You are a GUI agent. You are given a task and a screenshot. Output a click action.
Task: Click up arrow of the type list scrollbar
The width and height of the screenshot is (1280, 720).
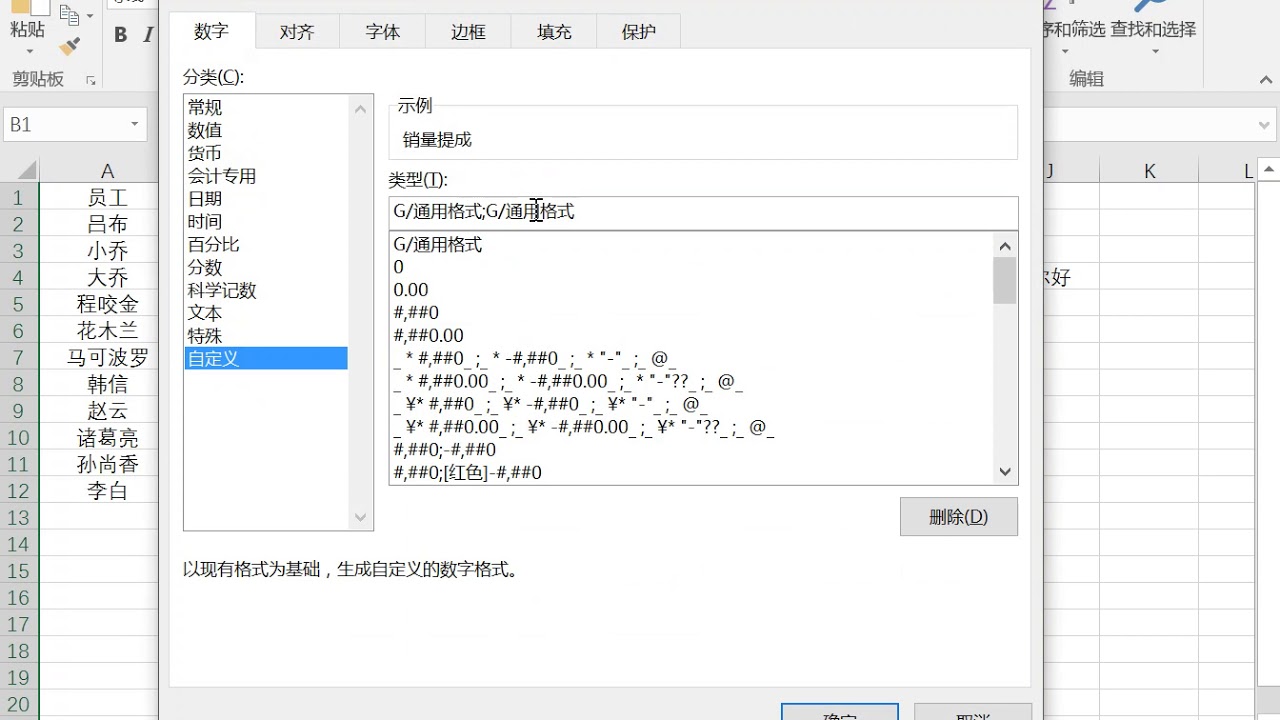point(1005,245)
